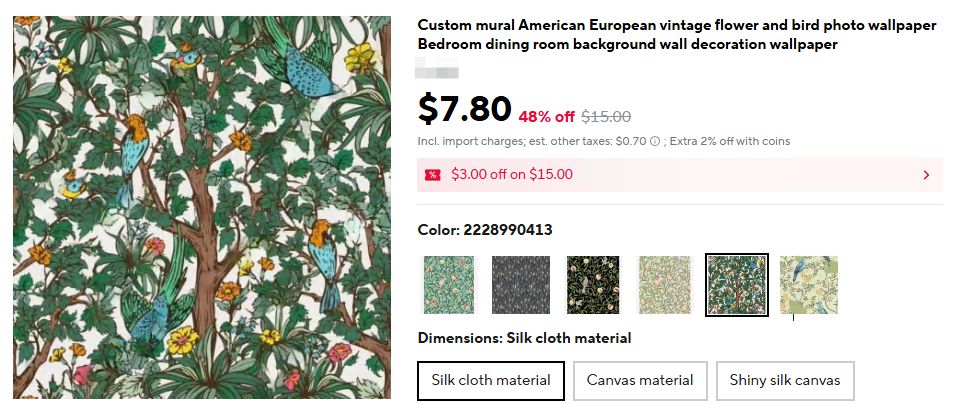Open the main wallpaper product image
Image resolution: width=953 pixels, height=404 pixels.
(x=201, y=208)
